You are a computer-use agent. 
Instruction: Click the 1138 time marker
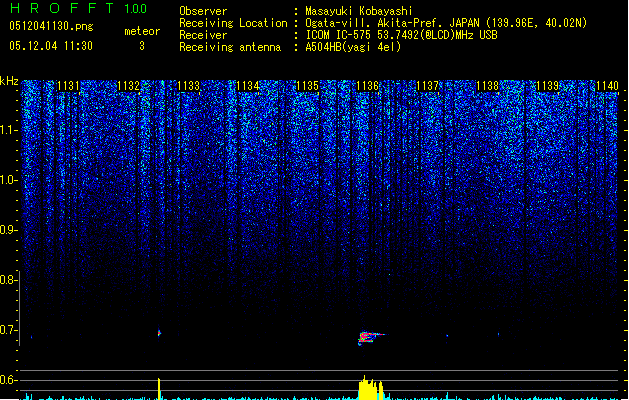tap(487, 86)
